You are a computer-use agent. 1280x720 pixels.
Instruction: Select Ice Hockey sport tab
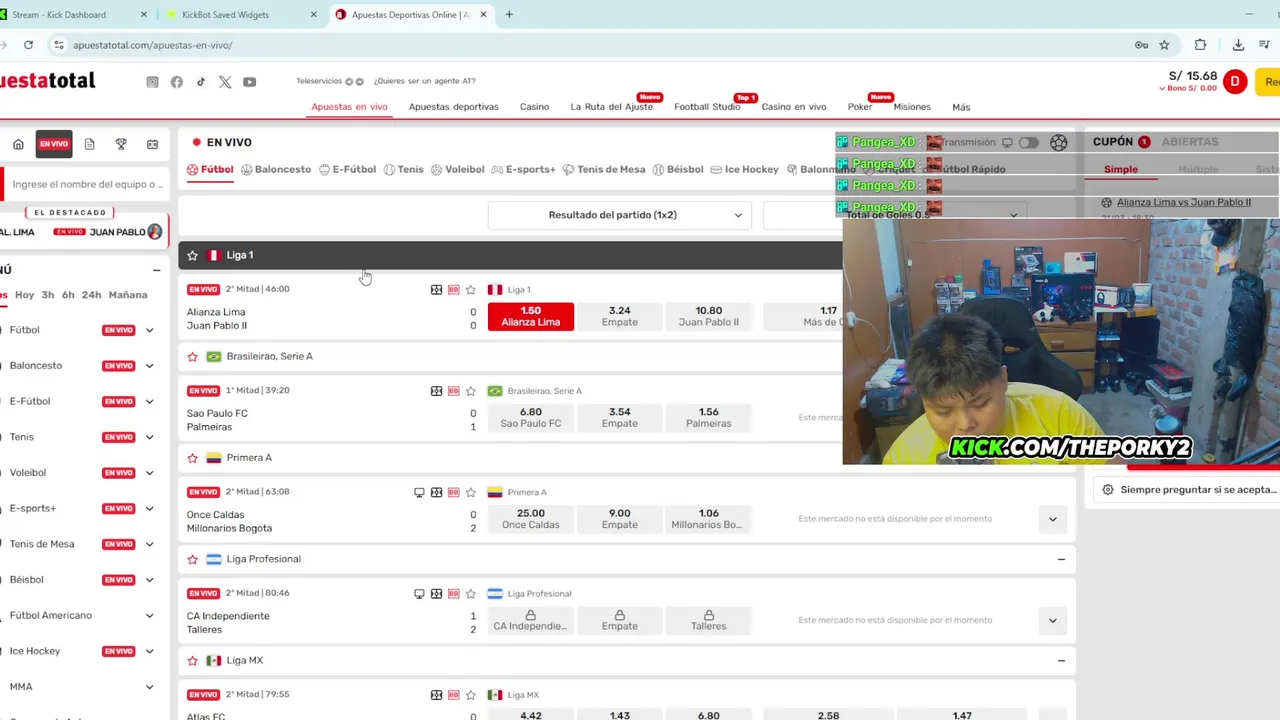coord(745,170)
